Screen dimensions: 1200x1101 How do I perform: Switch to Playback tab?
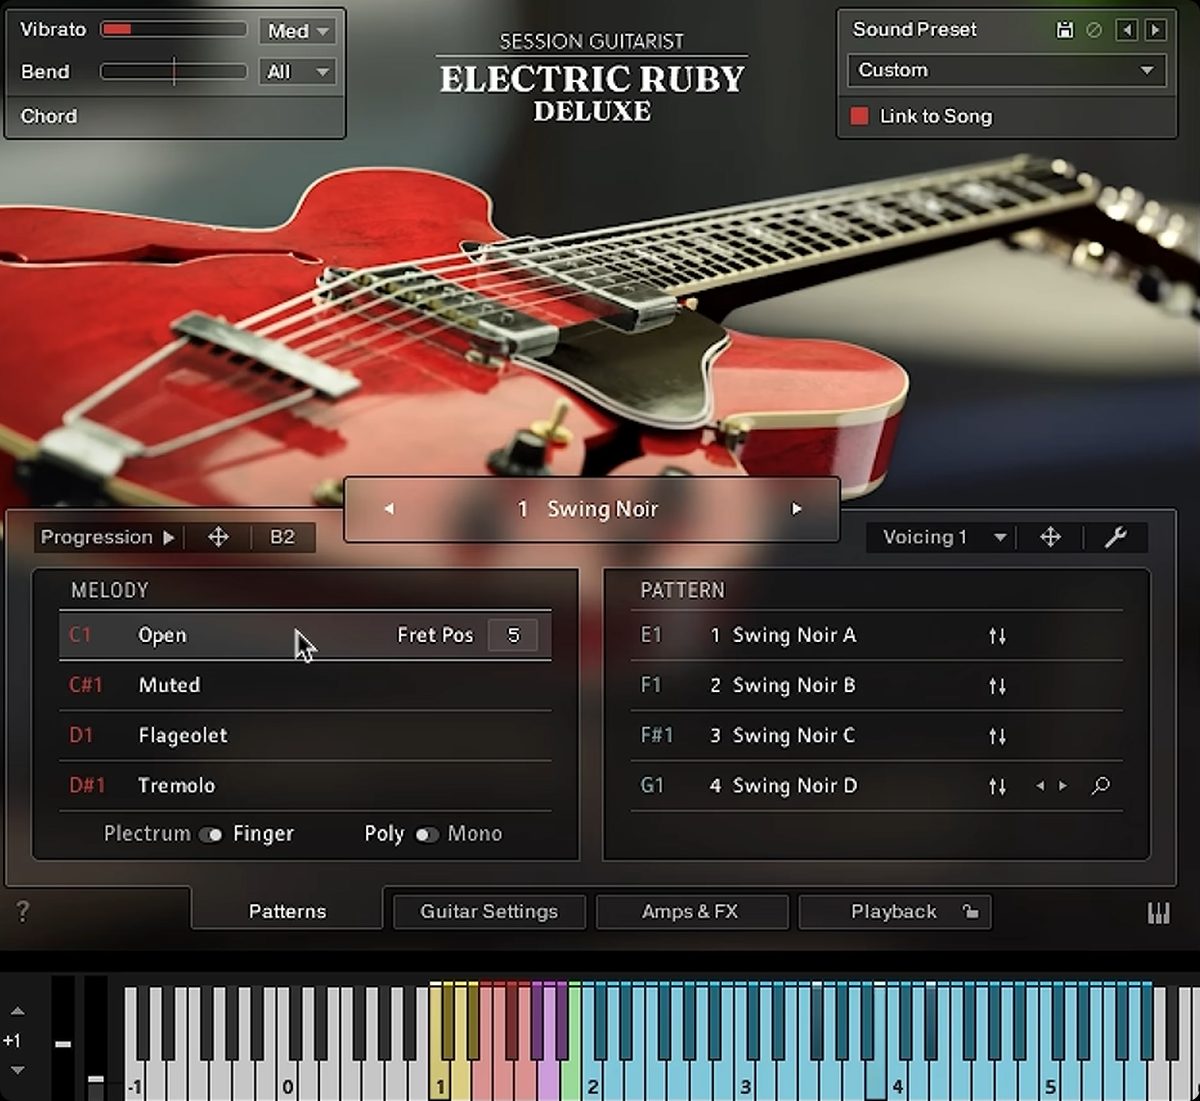point(894,911)
